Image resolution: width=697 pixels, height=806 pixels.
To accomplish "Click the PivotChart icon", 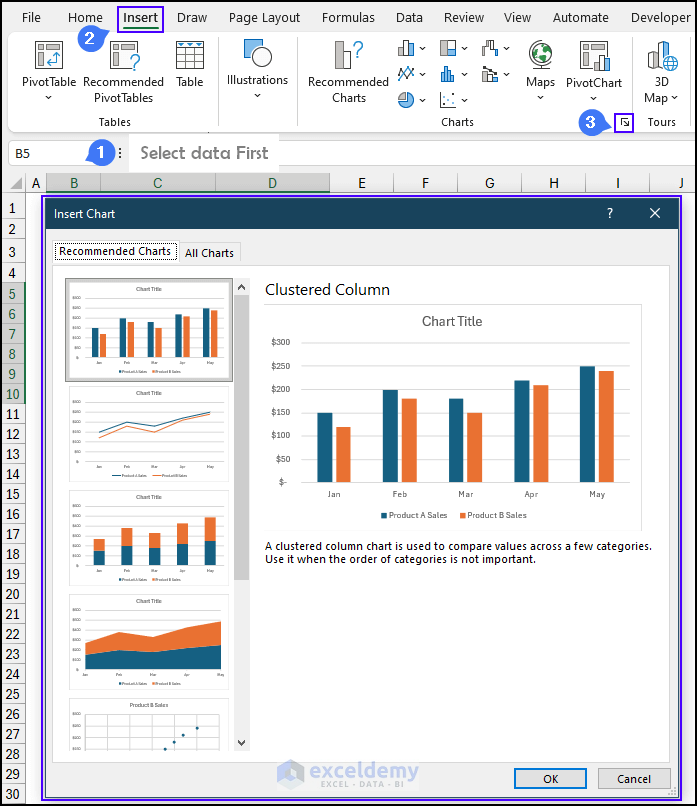I will point(594,56).
